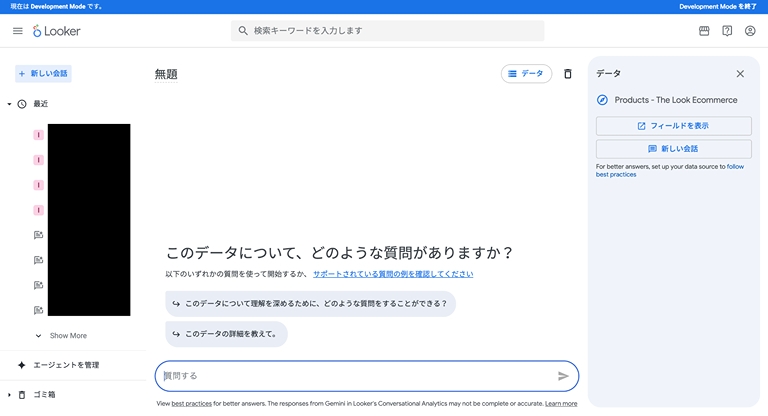Click 新しい会話 button in データ panel
The image size is (768, 416).
(x=673, y=149)
